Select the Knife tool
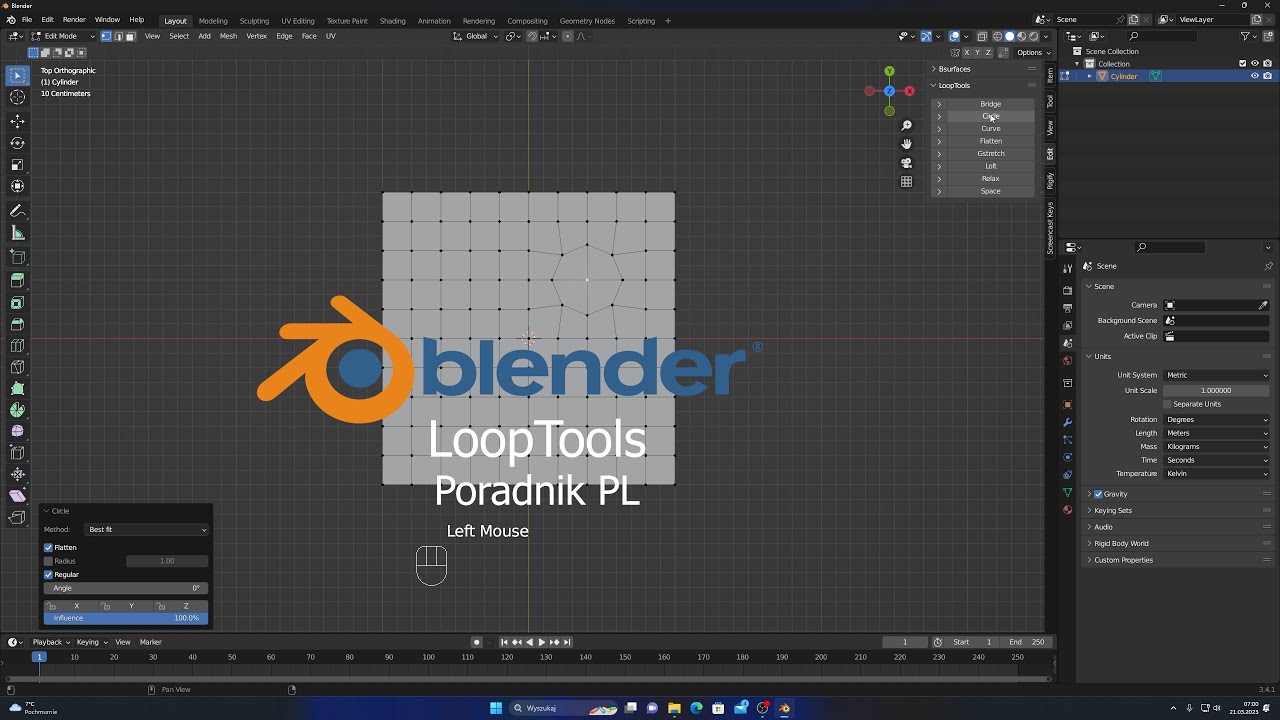The image size is (1280, 720). coord(17,367)
